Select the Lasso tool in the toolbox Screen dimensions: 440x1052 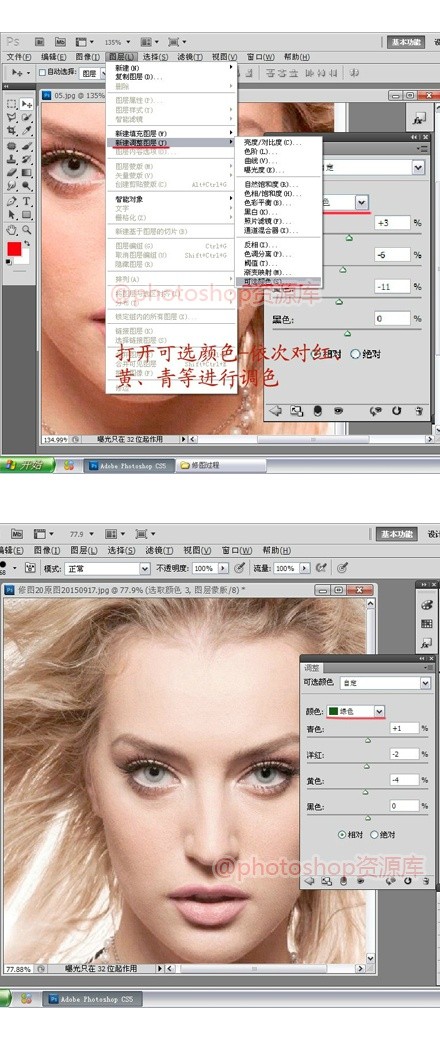[11, 117]
